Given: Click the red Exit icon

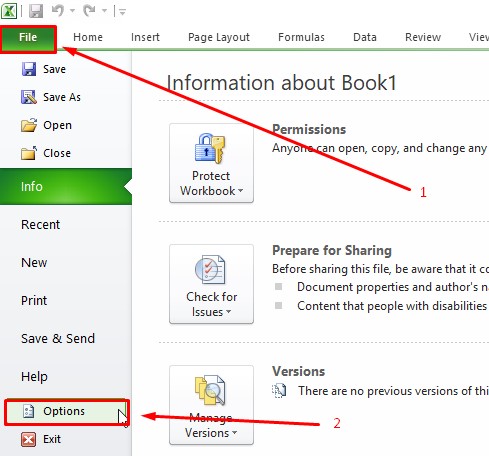Looking at the screenshot, I should pos(29,439).
